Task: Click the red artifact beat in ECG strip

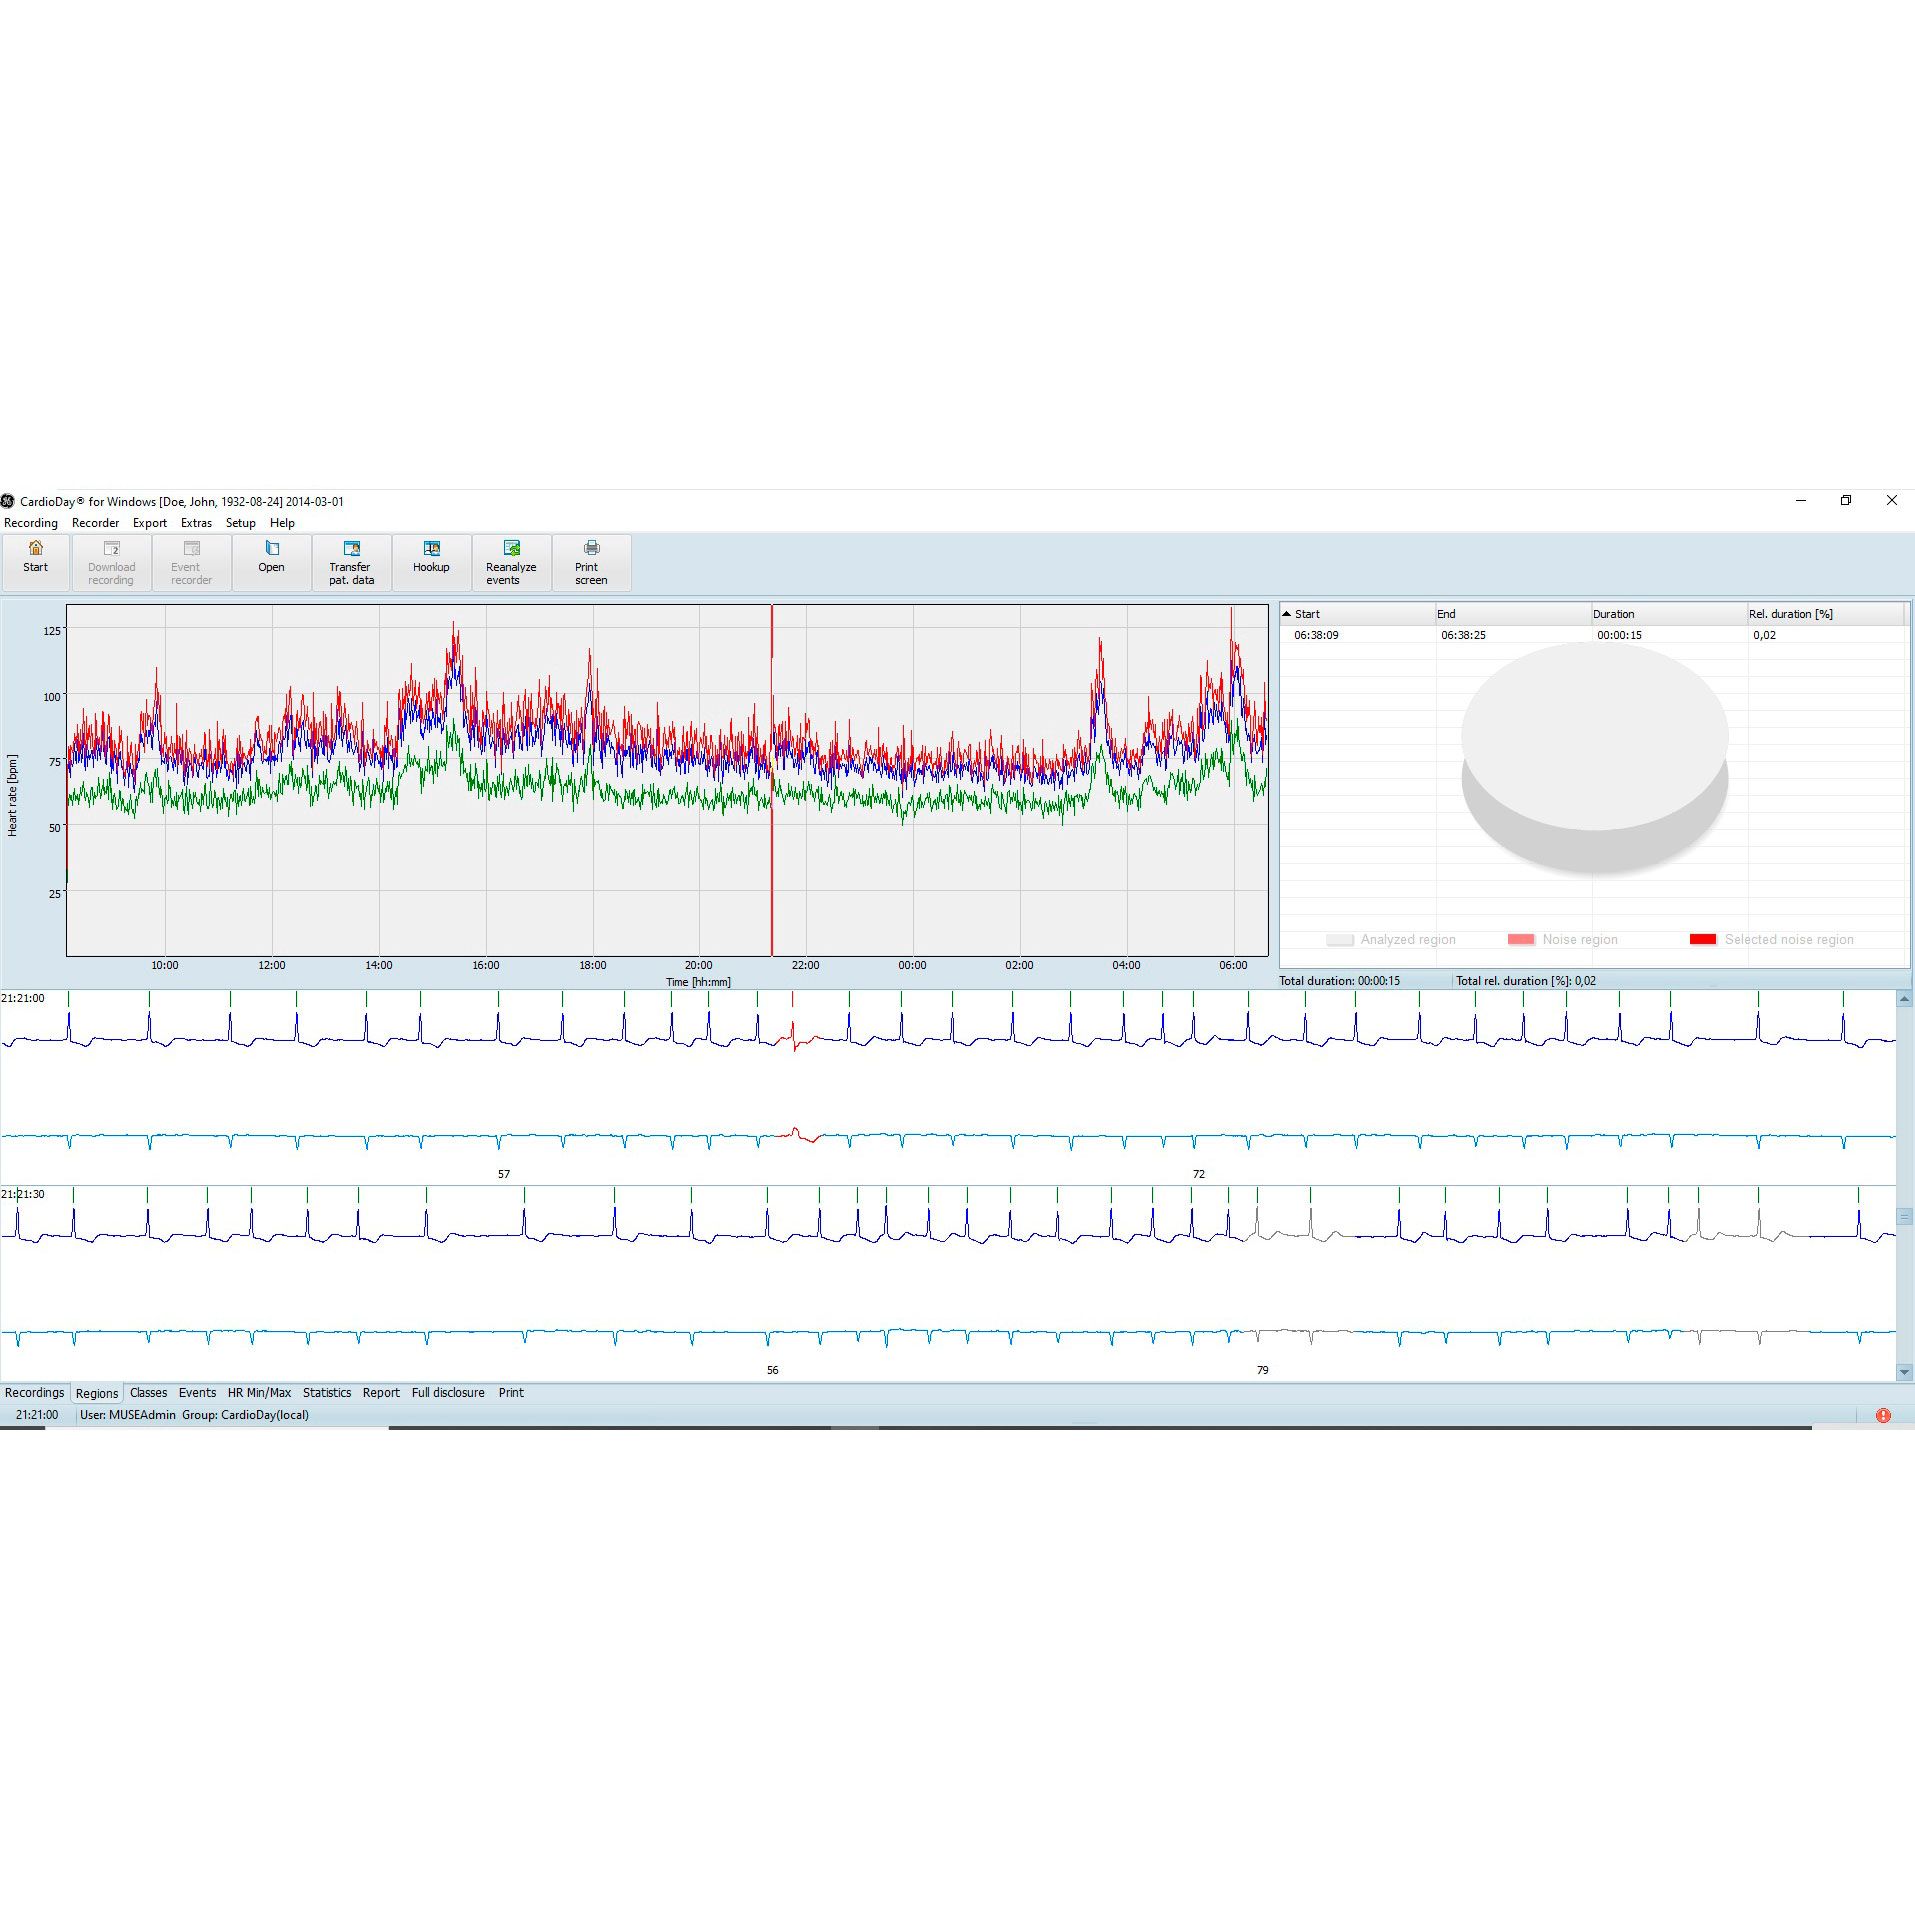Action: point(795,1036)
